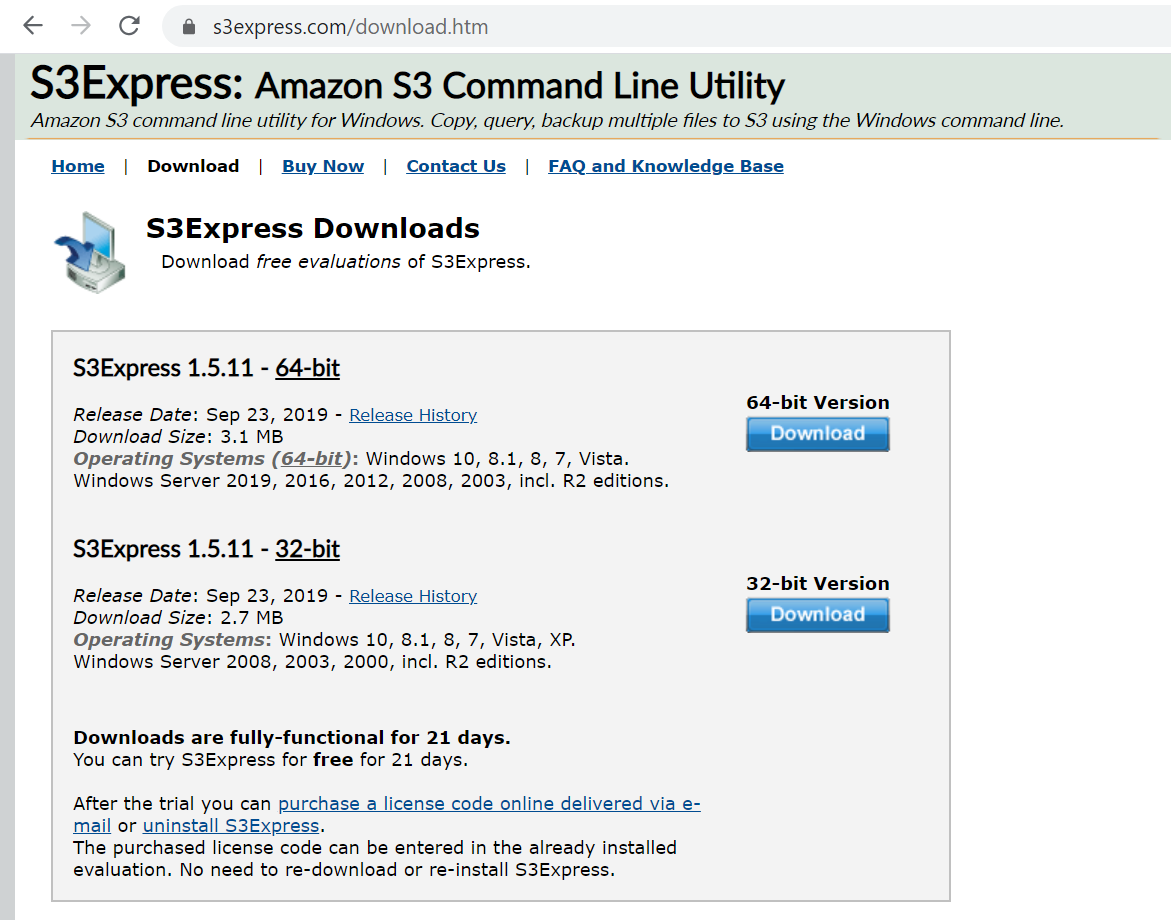
Task: Reload the page with refresh icon
Action: point(129,26)
